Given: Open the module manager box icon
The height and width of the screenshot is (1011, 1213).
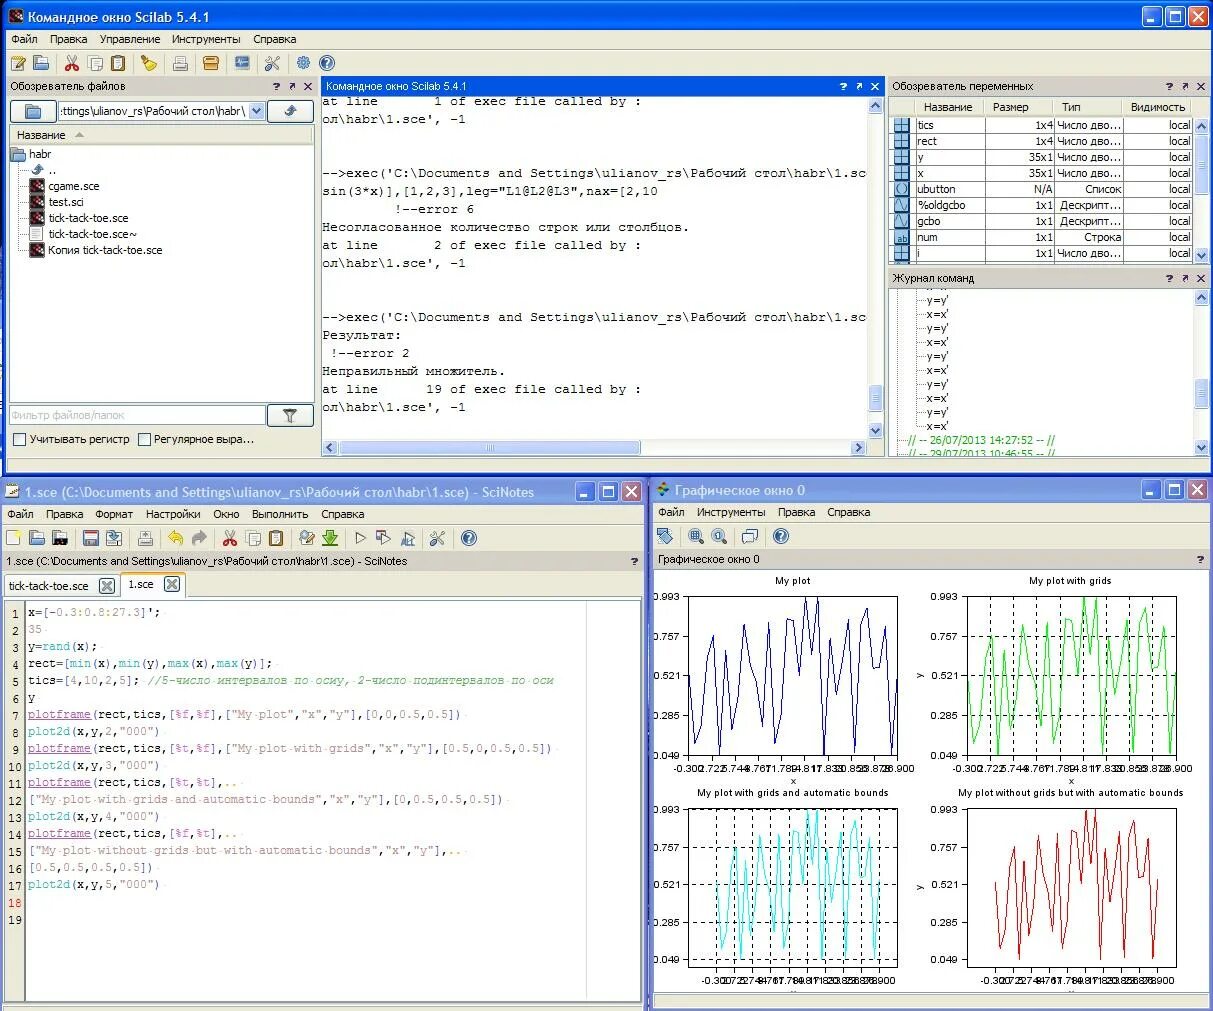Looking at the screenshot, I should (211, 63).
